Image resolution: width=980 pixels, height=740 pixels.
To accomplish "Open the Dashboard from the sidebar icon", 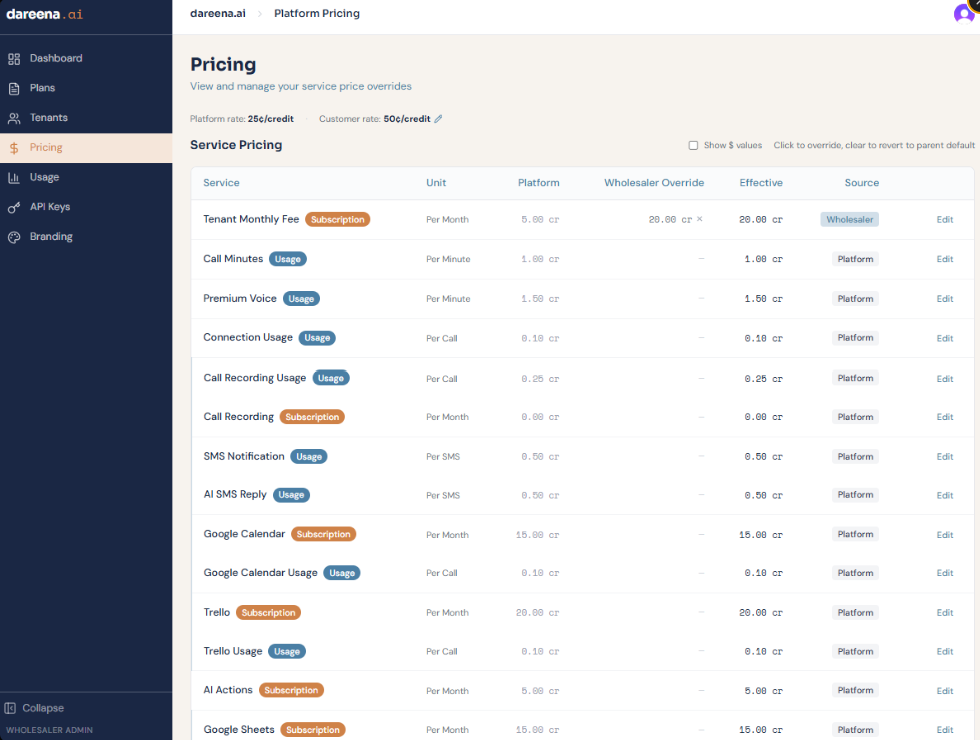I will coord(15,58).
